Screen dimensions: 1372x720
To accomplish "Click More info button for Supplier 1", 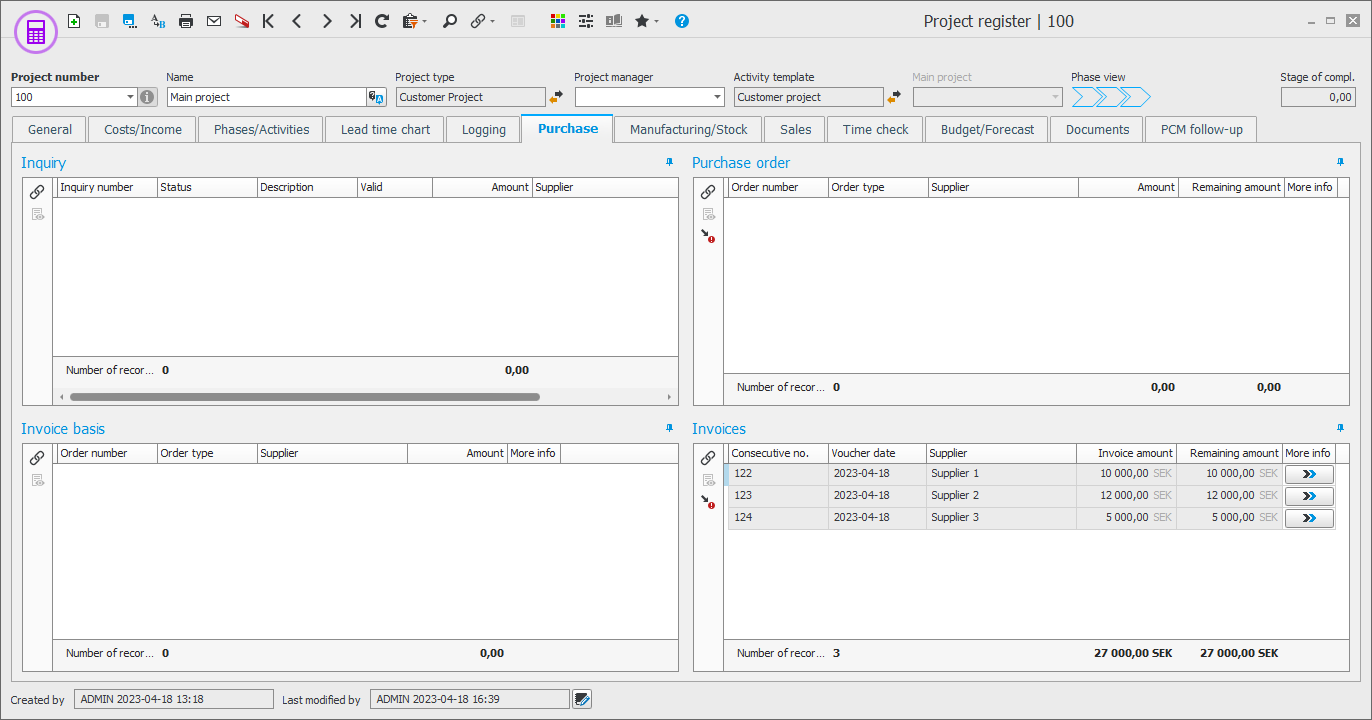I will (1309, 474).
